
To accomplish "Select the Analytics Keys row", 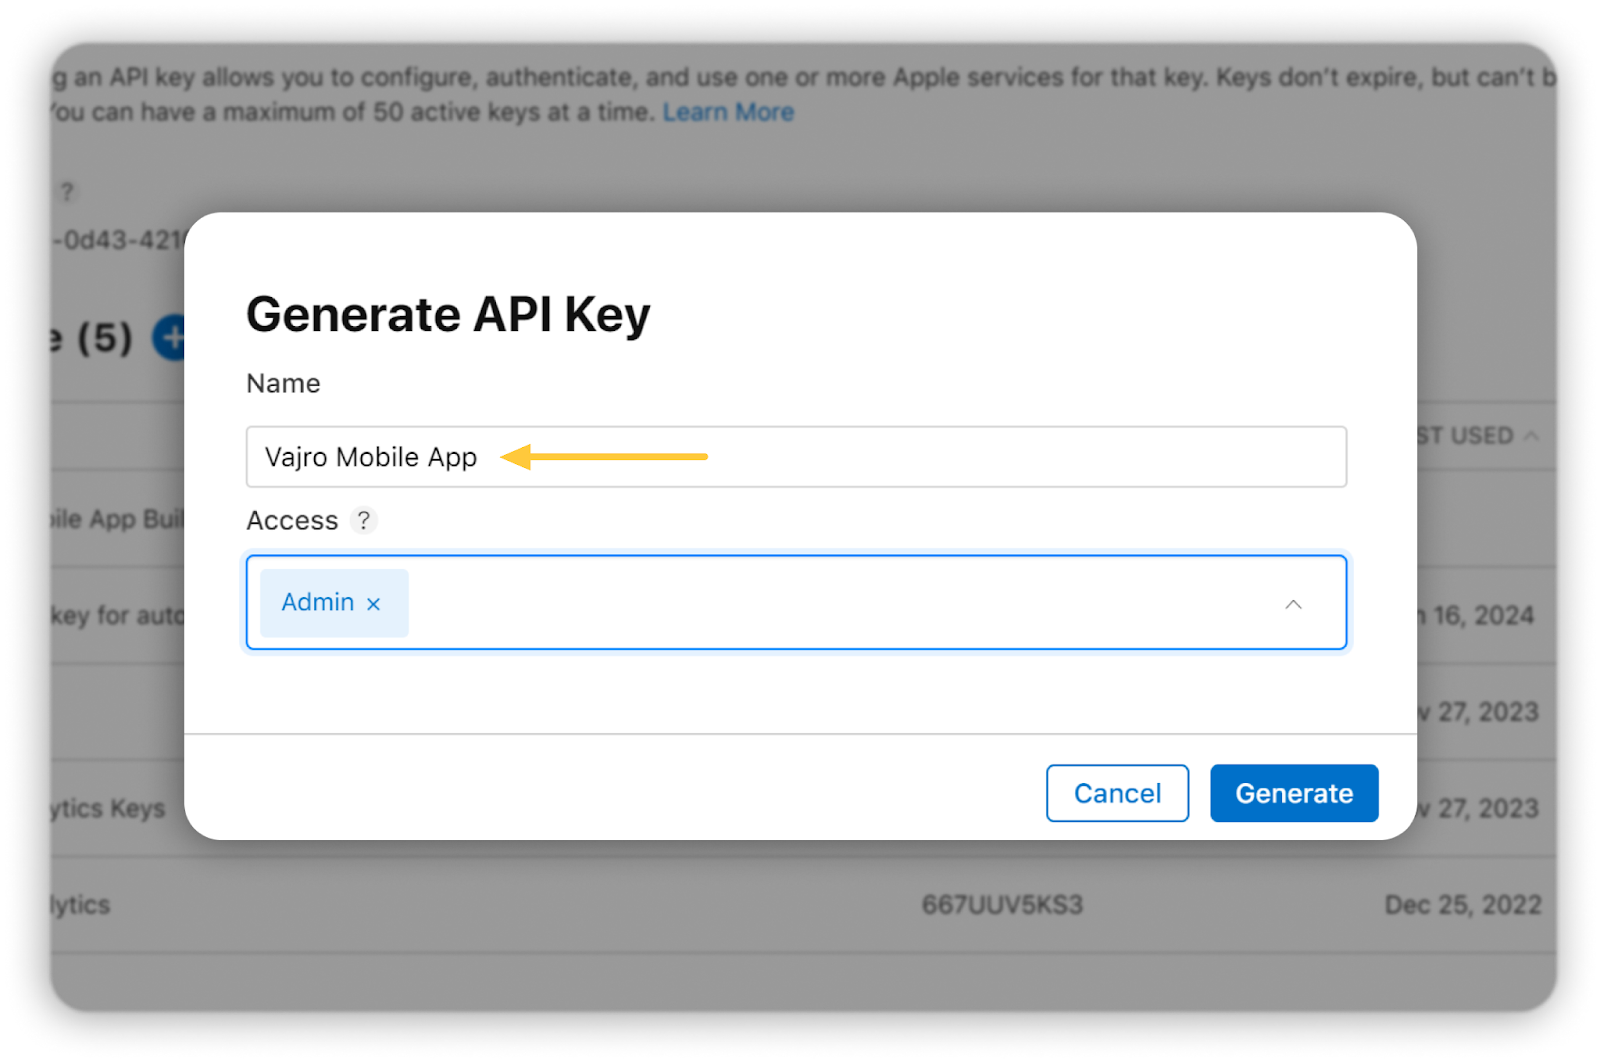I will pyautogui.click(x=108, y=808).
